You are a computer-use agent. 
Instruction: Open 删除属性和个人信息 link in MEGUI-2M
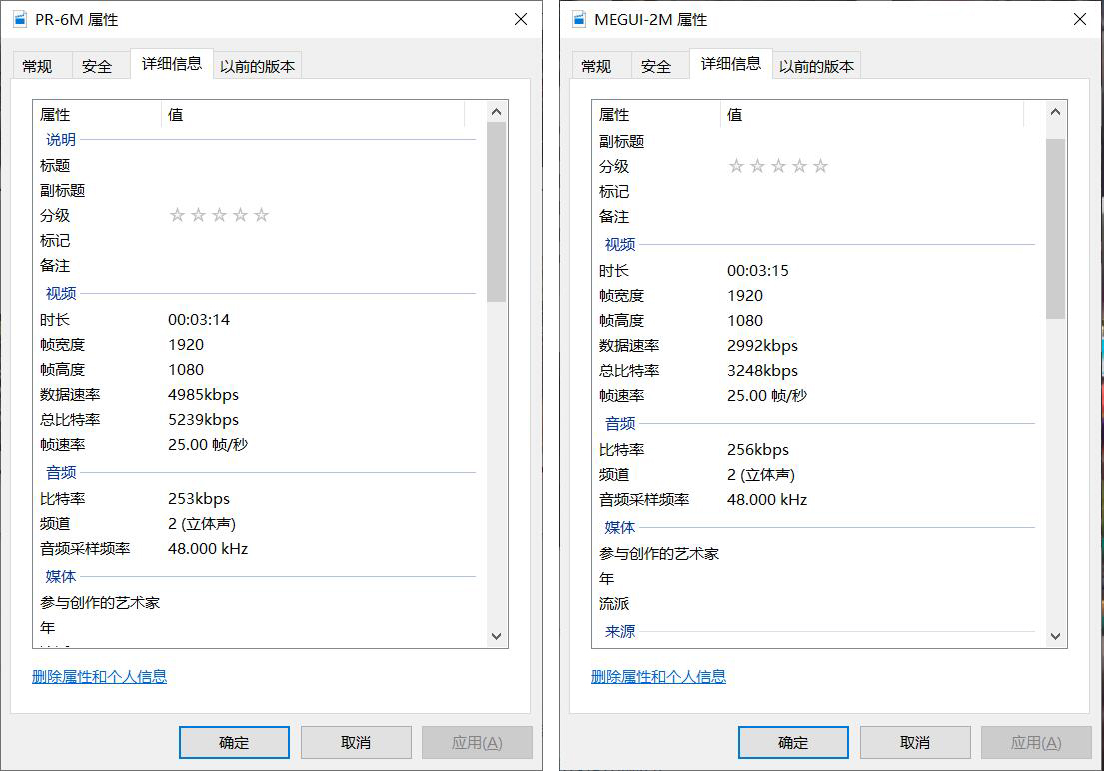point(659,677)
